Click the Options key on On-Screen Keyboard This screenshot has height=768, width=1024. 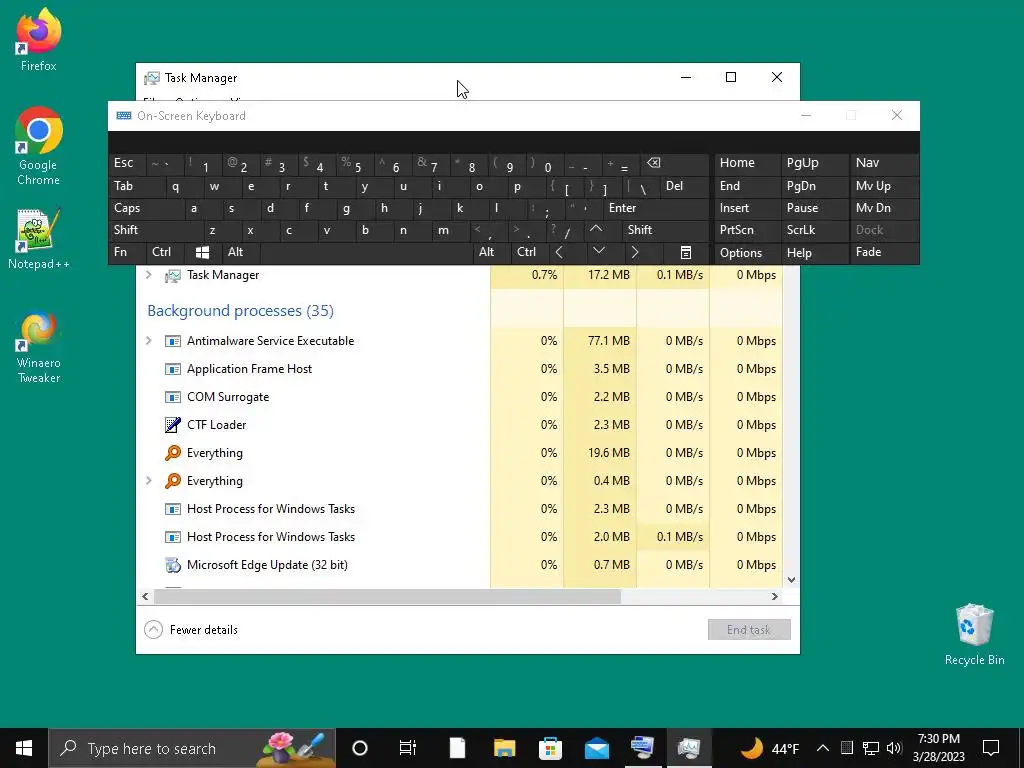[747, 253]
